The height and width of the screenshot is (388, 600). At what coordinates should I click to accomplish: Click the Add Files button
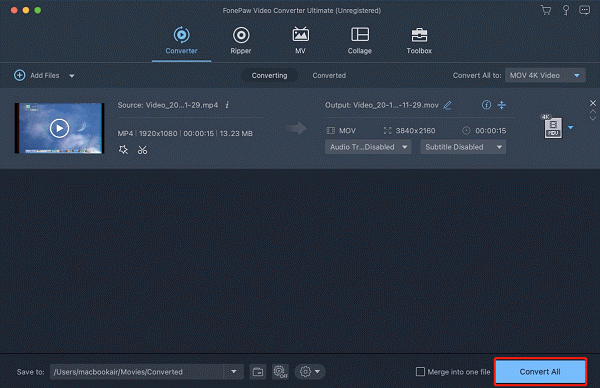pos(37,75)
